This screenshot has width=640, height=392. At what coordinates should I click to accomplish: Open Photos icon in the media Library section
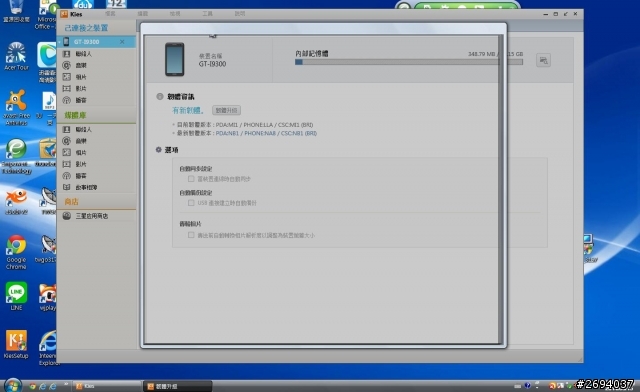[x=67, y=152]
